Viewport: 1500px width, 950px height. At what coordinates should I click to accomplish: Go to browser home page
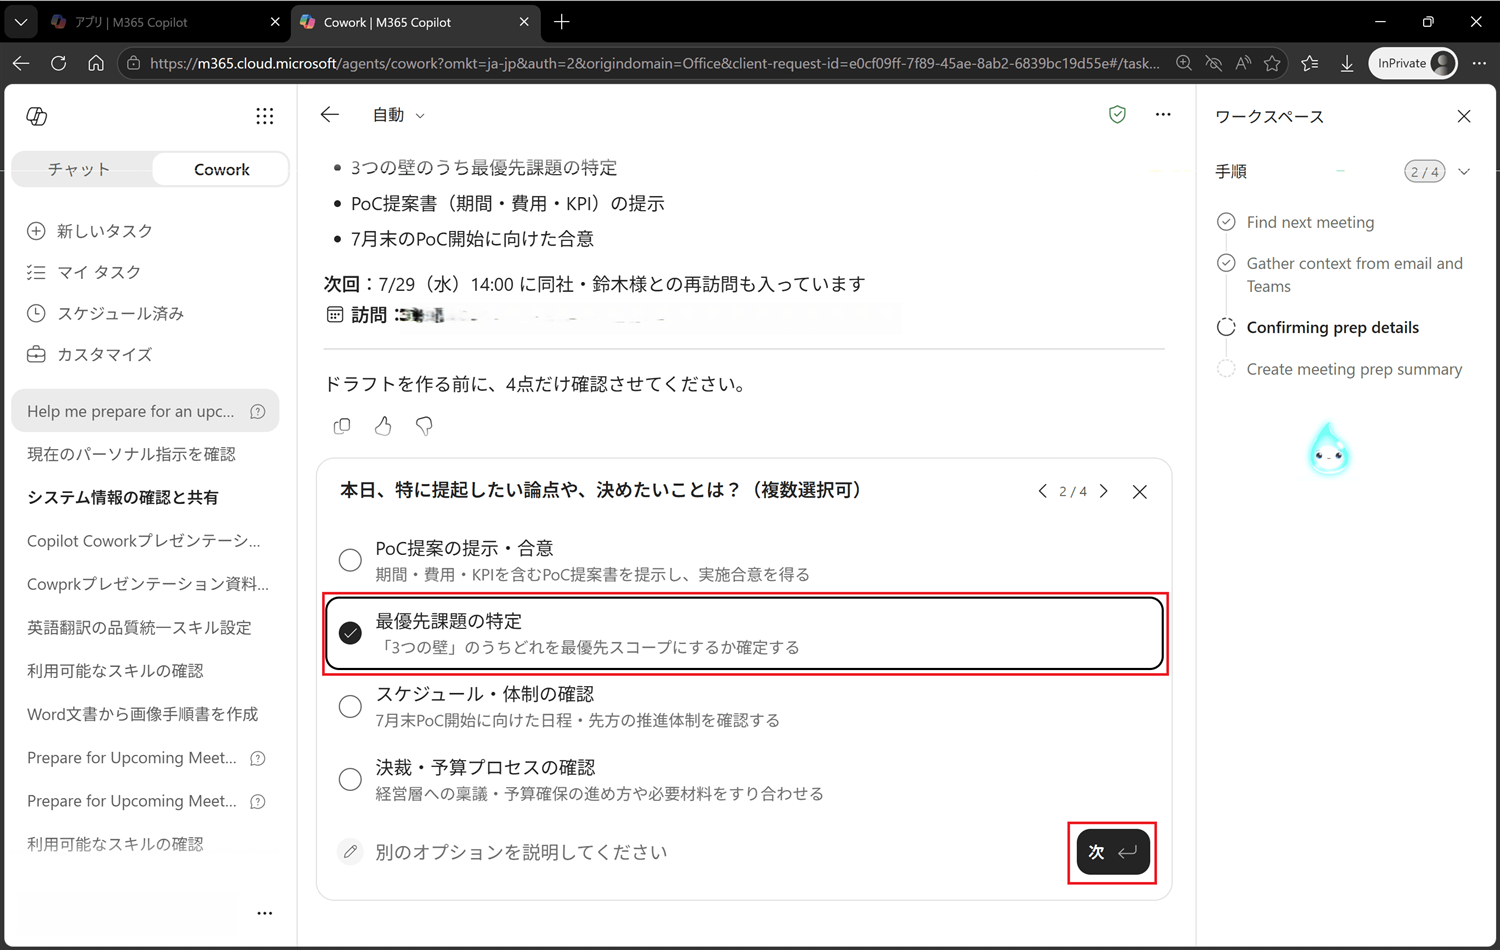click(x=96, y=63)
